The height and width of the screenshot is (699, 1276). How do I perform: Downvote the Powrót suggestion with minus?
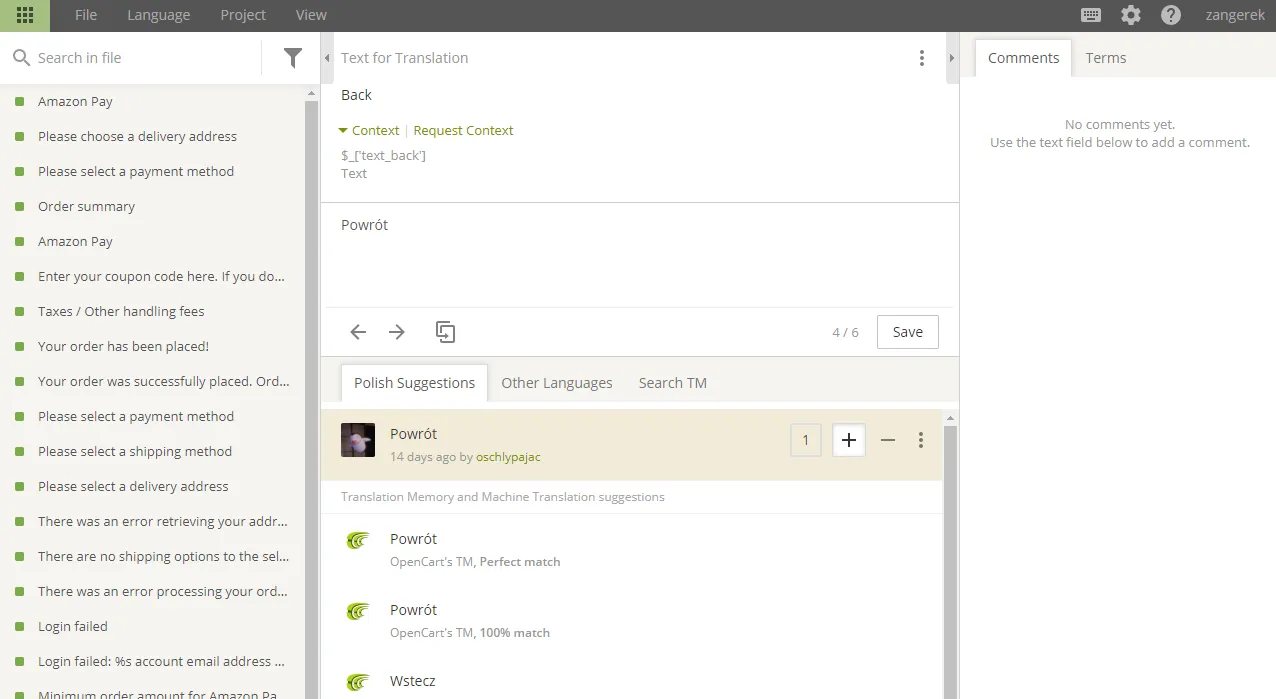click(888, 440)
